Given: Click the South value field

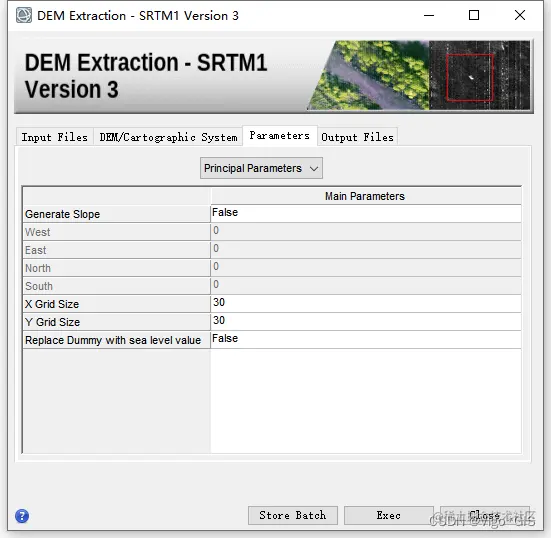Looking at the screenshot, I should [x=366, y=285].
